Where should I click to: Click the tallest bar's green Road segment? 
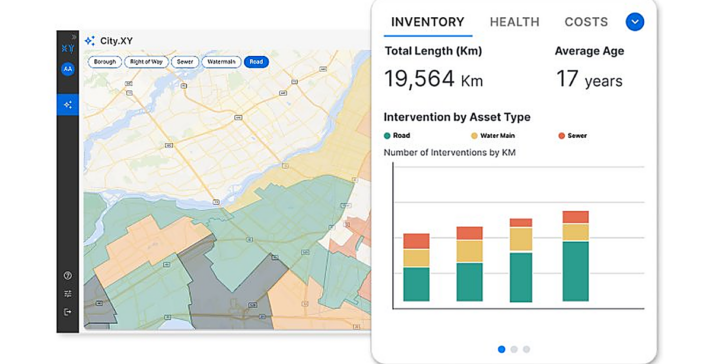575,271
